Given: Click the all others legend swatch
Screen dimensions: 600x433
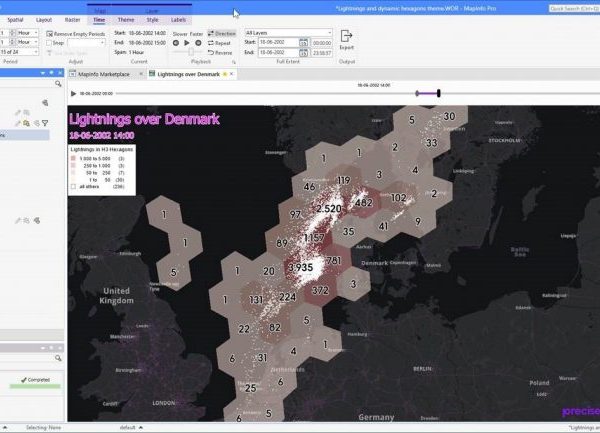Looking at the screenshot, I should [x=73, y=187].
